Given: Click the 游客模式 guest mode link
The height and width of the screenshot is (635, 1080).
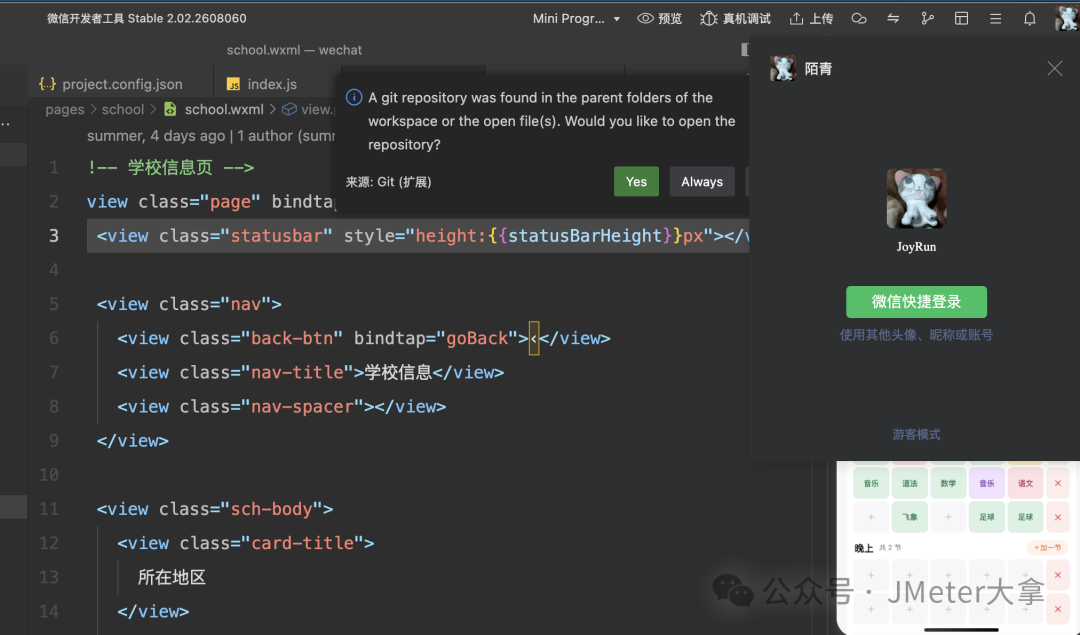Looking at the screenshot, I should tap(916, 434).
